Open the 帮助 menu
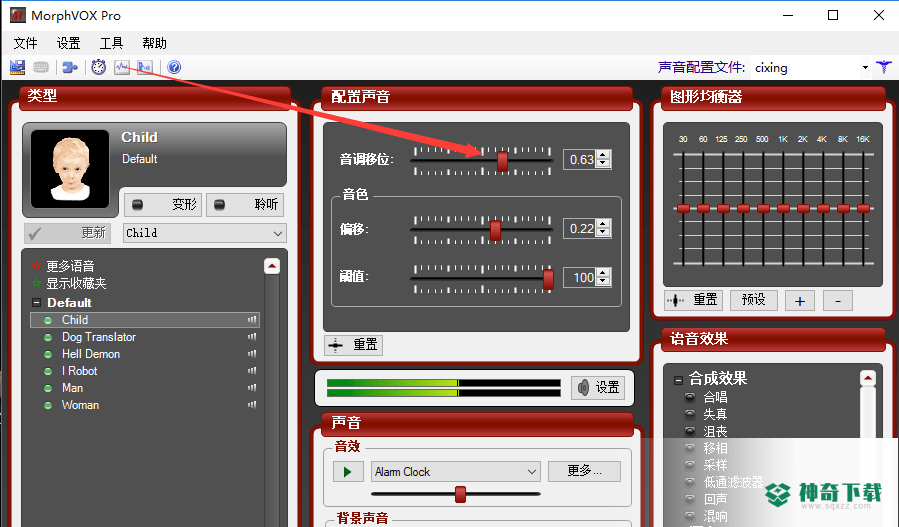The width and height of the screenshot is (899, 527). point(154,43)
